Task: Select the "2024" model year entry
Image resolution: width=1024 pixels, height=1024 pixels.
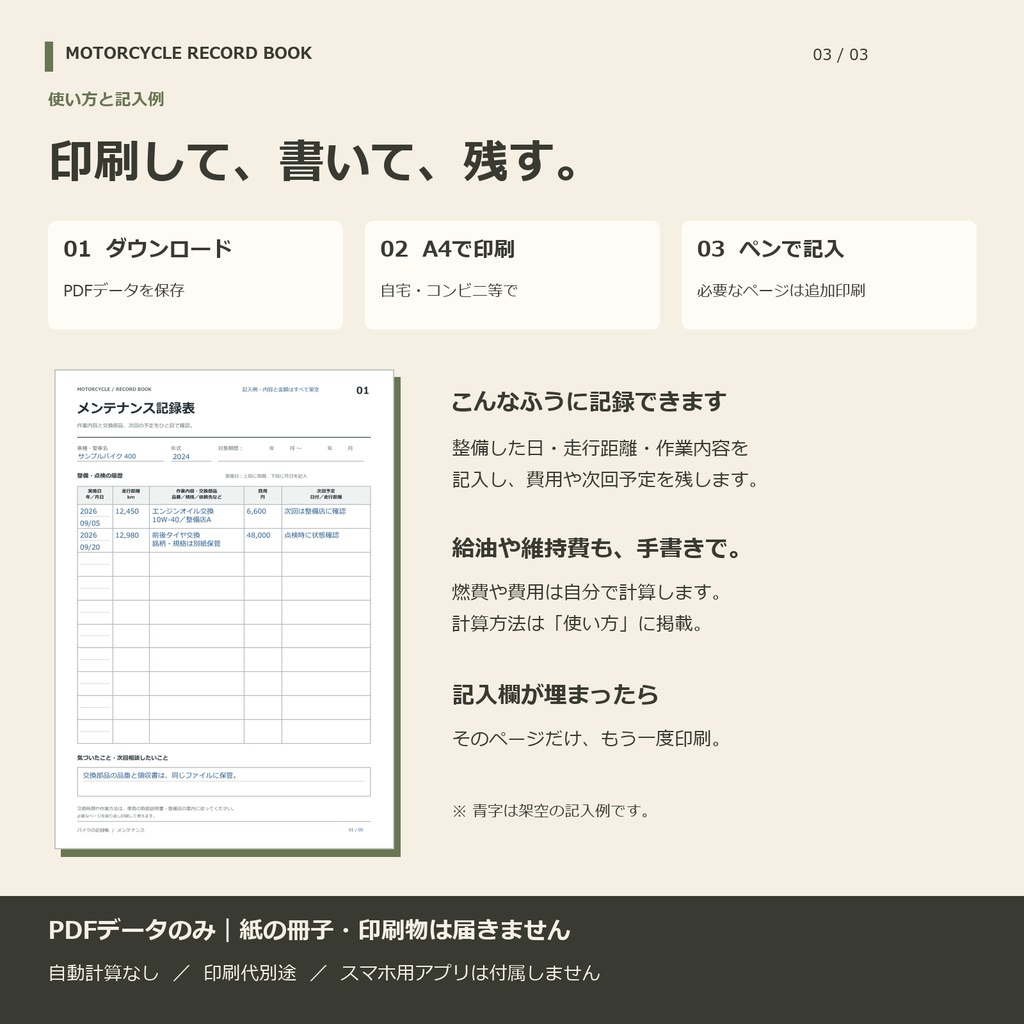Action: pyautogui.click(x=181, y=456)
